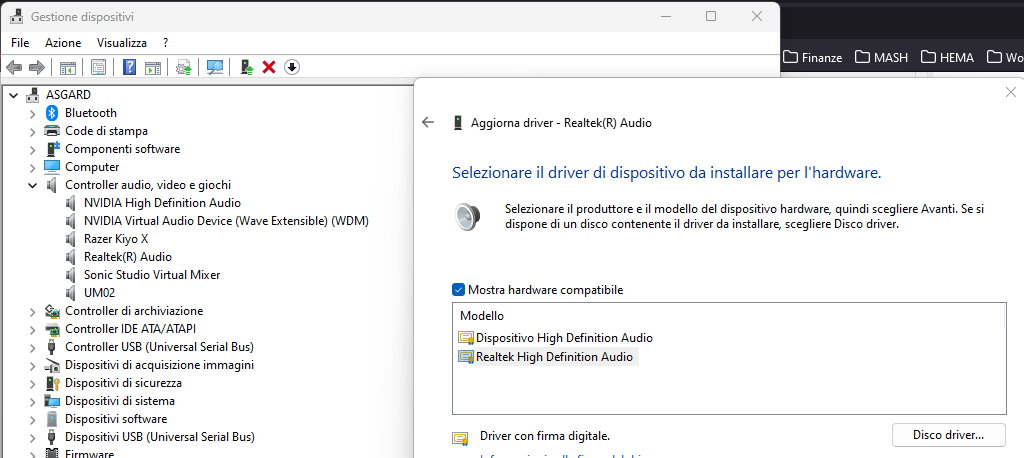The image size is (1024, 458).
Task: Click the Update driver gear toolbar icon
Action: pyautogui.click(x=184, y=67)
